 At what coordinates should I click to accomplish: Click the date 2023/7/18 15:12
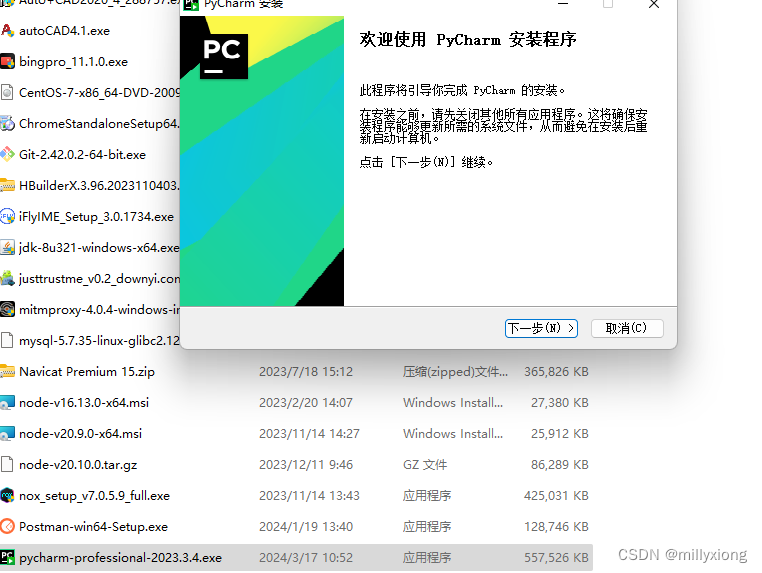click(306, 372)
